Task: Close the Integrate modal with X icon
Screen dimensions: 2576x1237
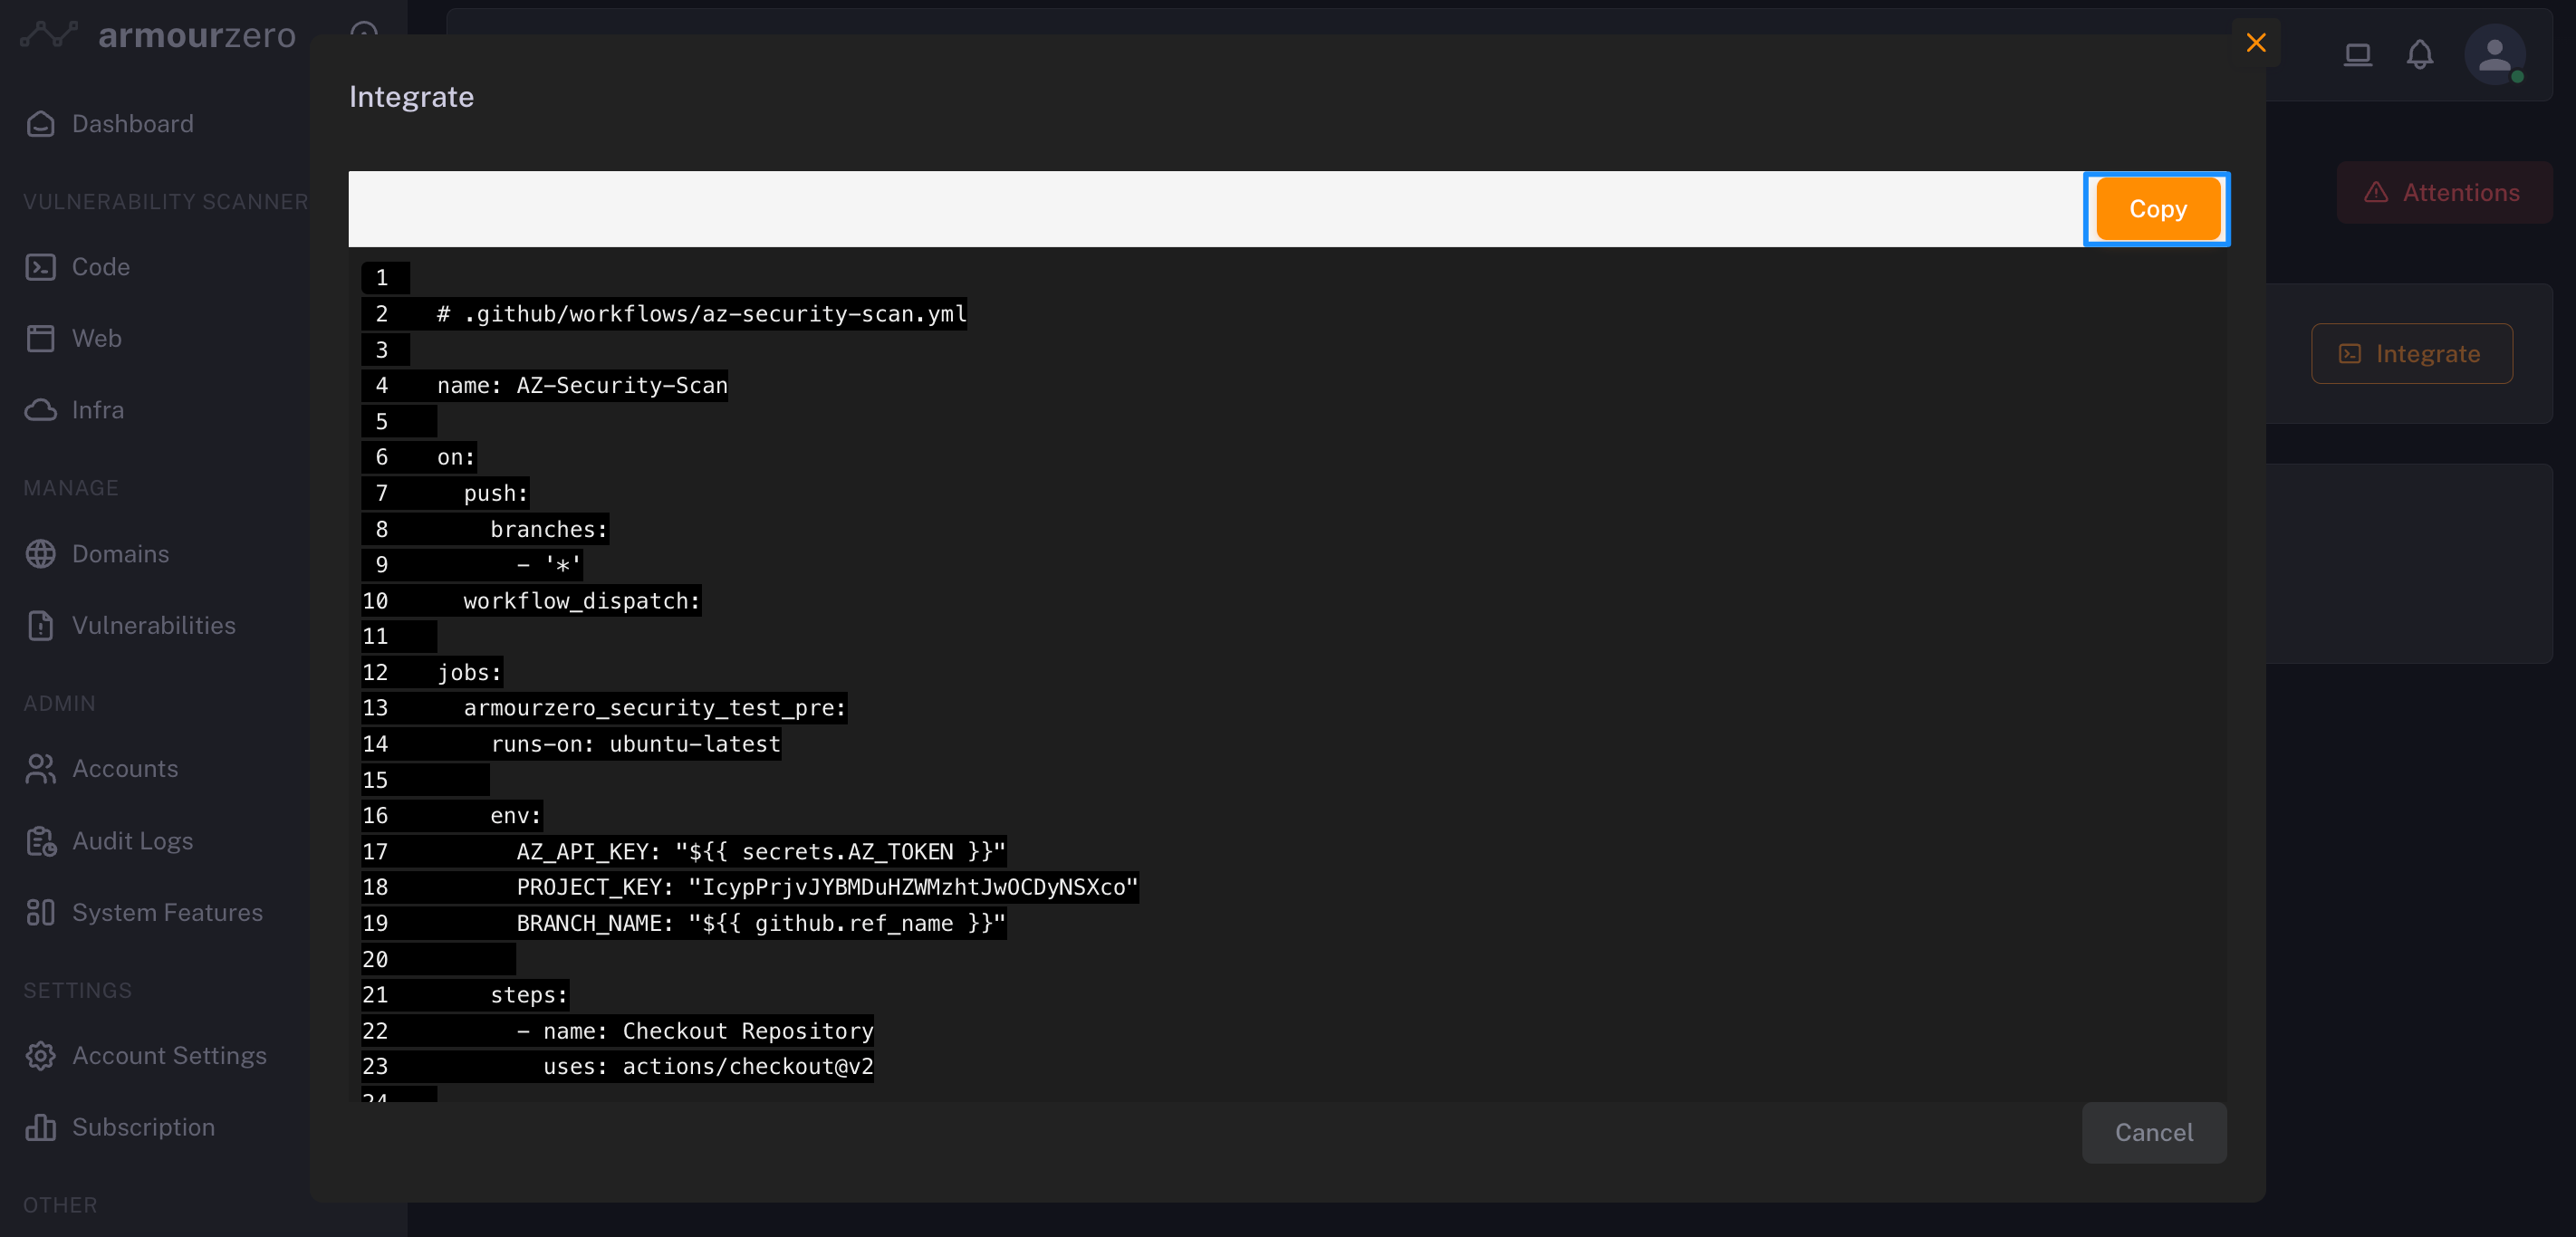Action: (x=2255, y=43)
